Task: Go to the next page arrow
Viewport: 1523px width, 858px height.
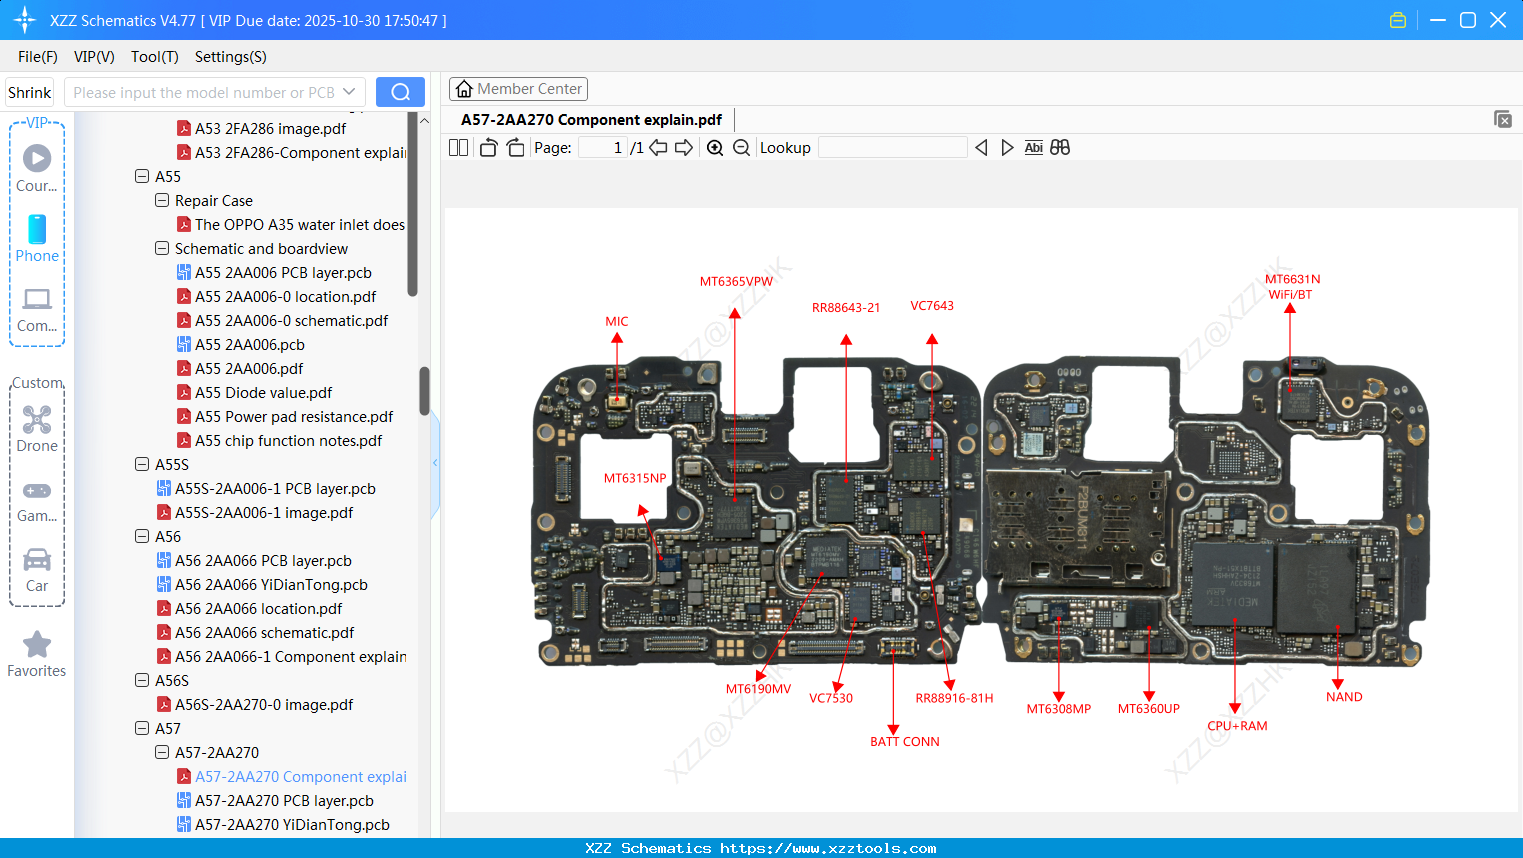Action: tap(684, 148)
